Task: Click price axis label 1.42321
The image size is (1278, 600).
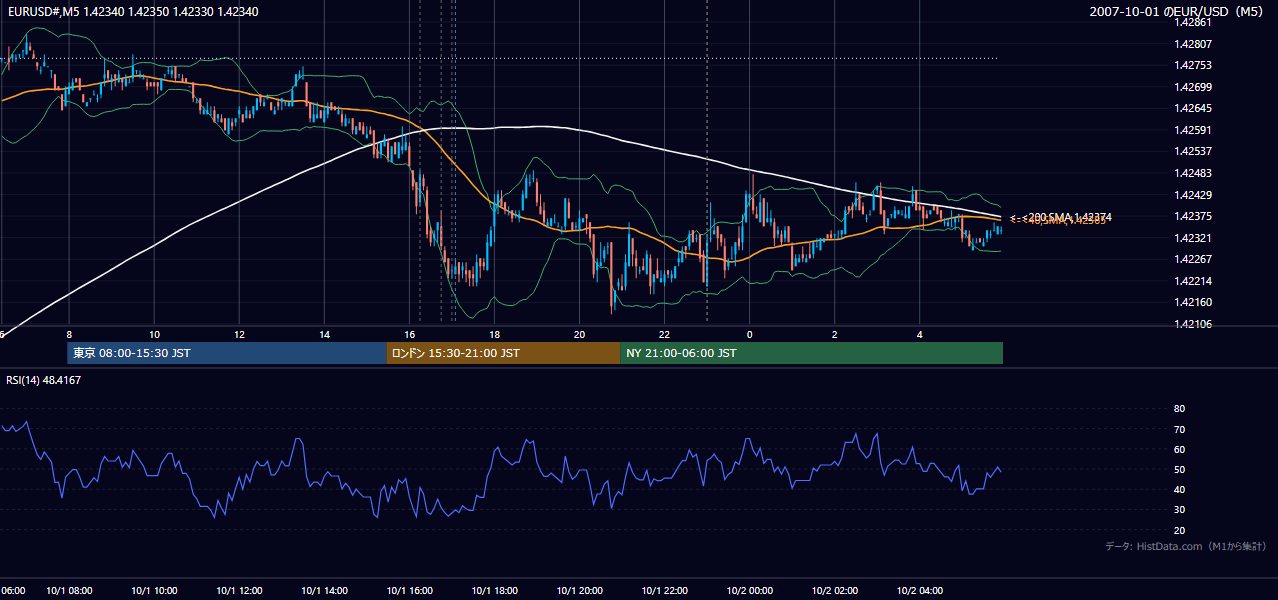Action: 1193,238
